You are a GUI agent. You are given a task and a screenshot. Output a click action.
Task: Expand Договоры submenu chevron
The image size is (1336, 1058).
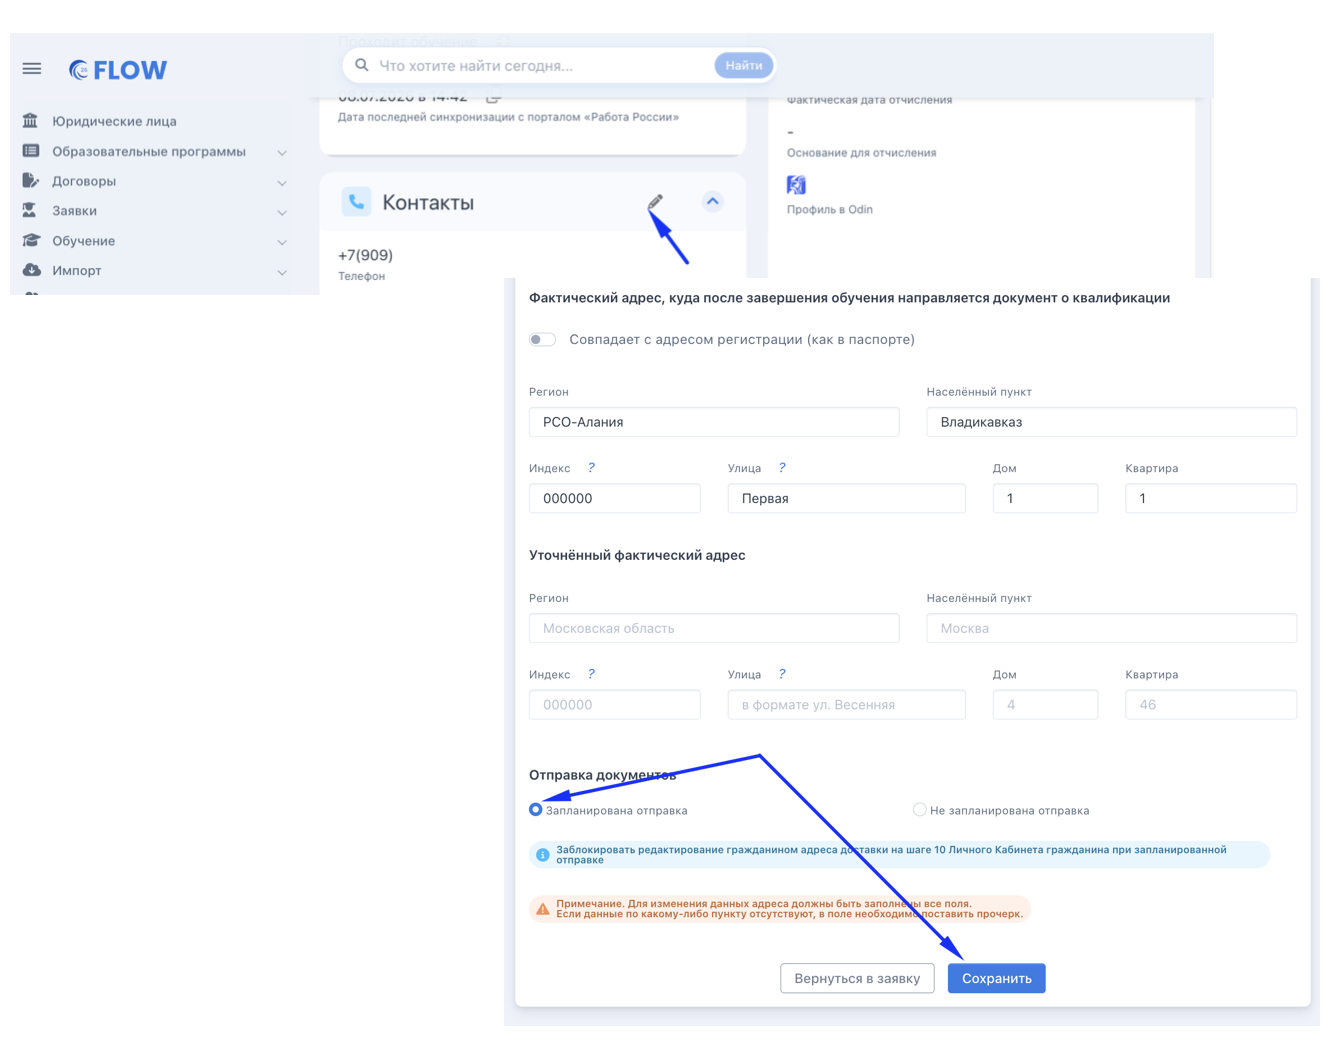click(282, 183)
